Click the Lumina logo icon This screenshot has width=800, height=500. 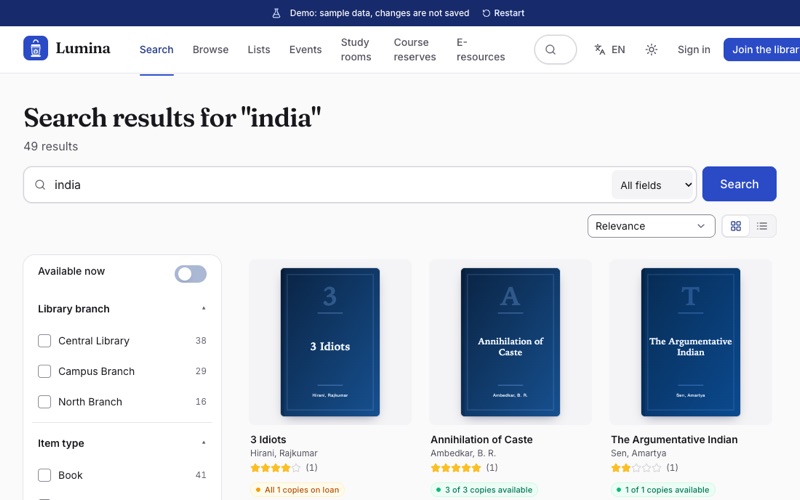(x=36, y=48)
